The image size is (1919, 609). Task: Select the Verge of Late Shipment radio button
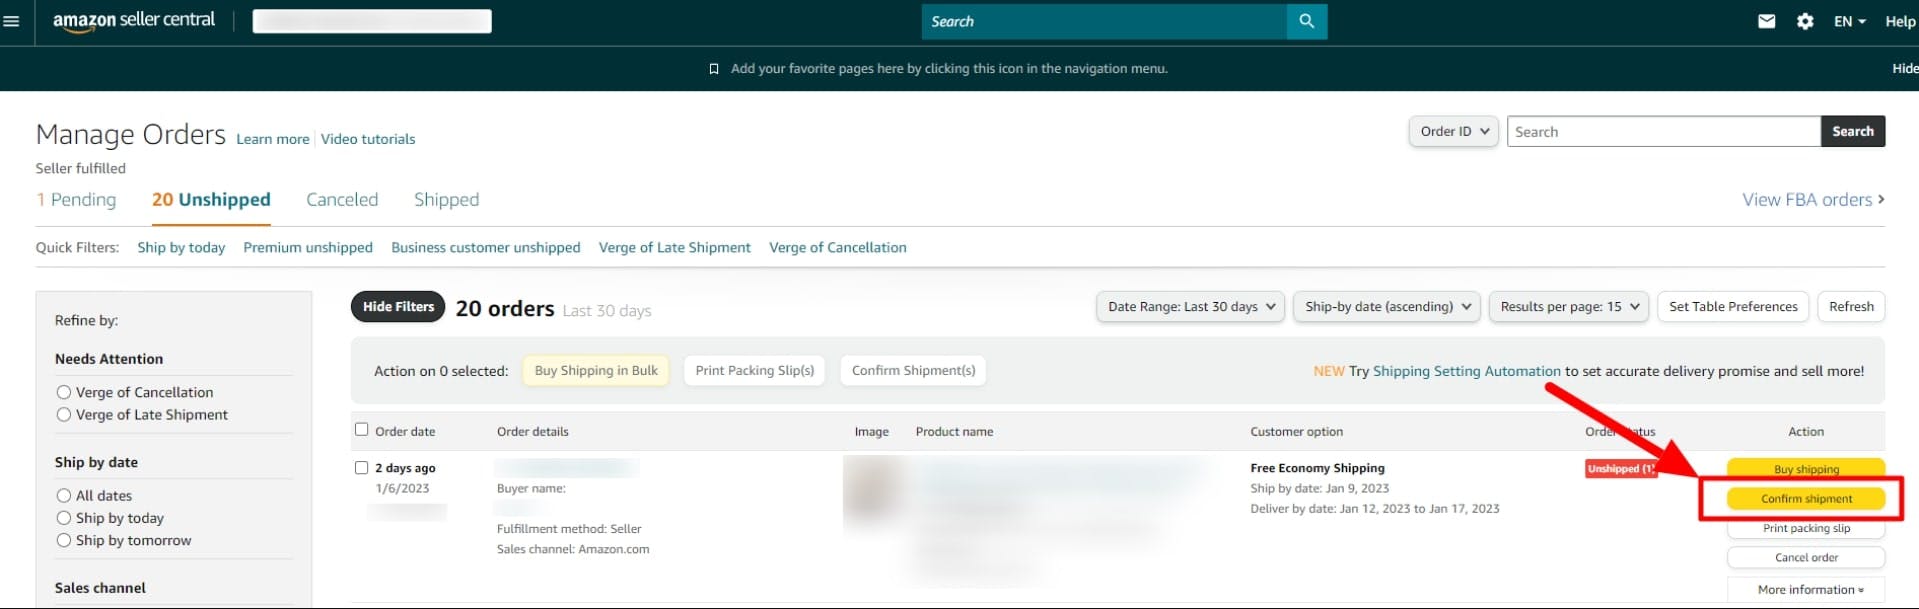(64, 414)
